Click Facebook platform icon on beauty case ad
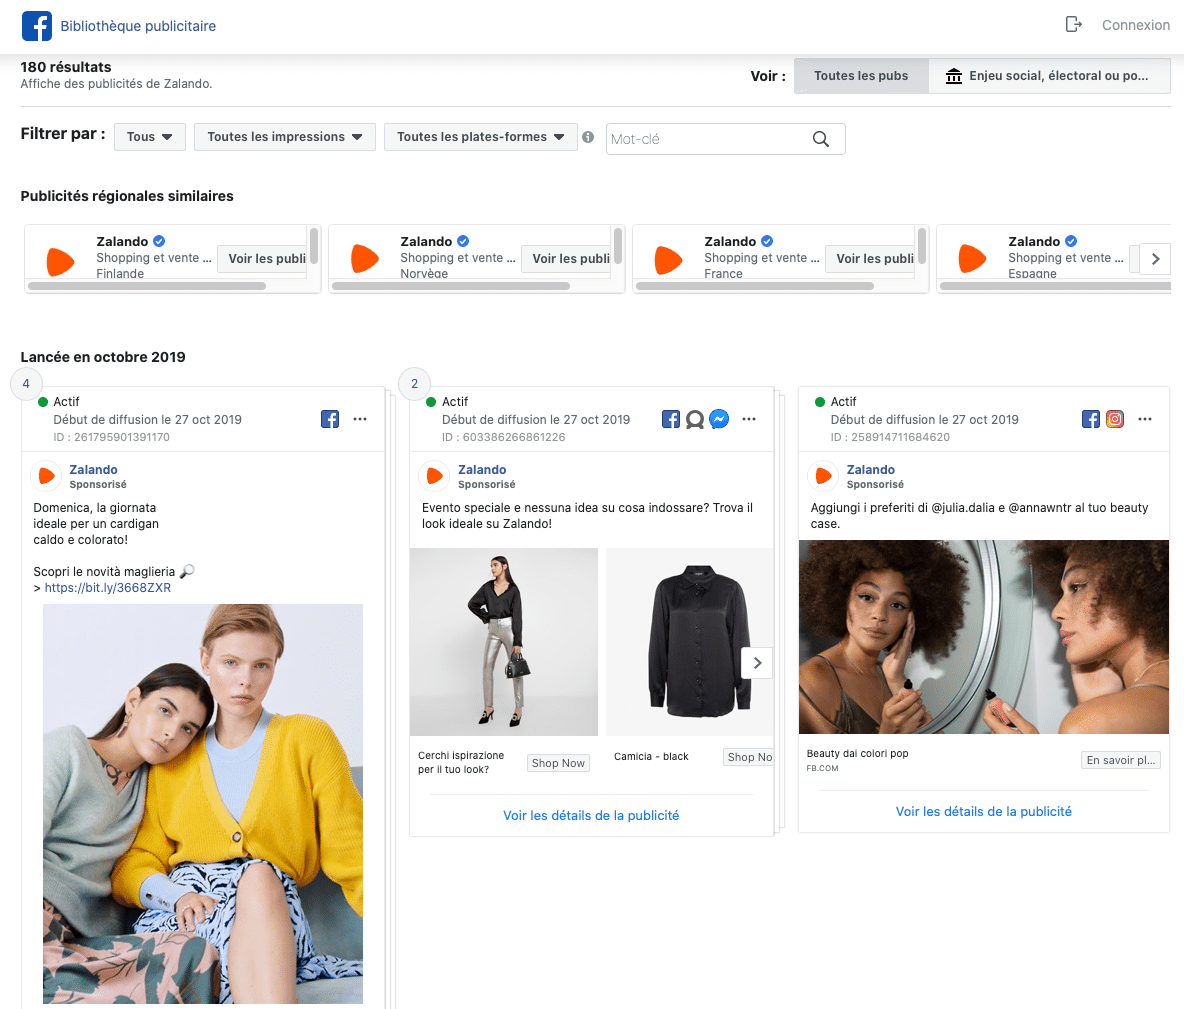This screenshot has width=1184, height=1009. [x=1090, y=419]
